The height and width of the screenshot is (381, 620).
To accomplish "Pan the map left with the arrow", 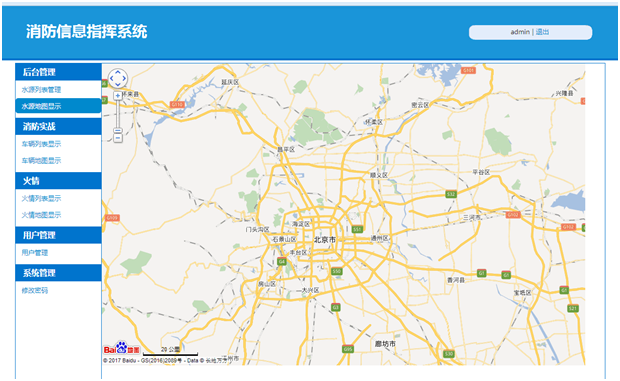I will click(x=112, y=78).
